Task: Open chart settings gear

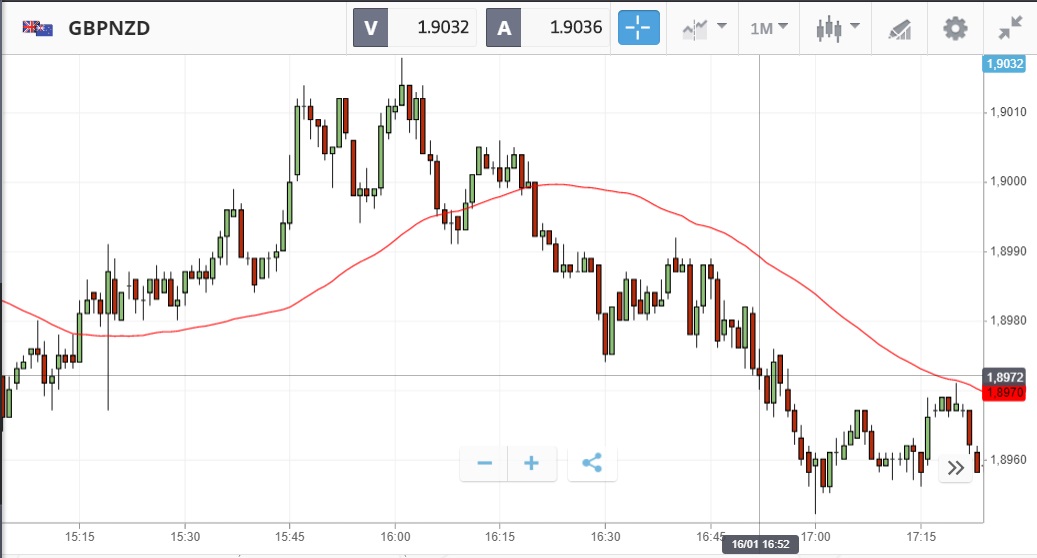Action: 955,28
